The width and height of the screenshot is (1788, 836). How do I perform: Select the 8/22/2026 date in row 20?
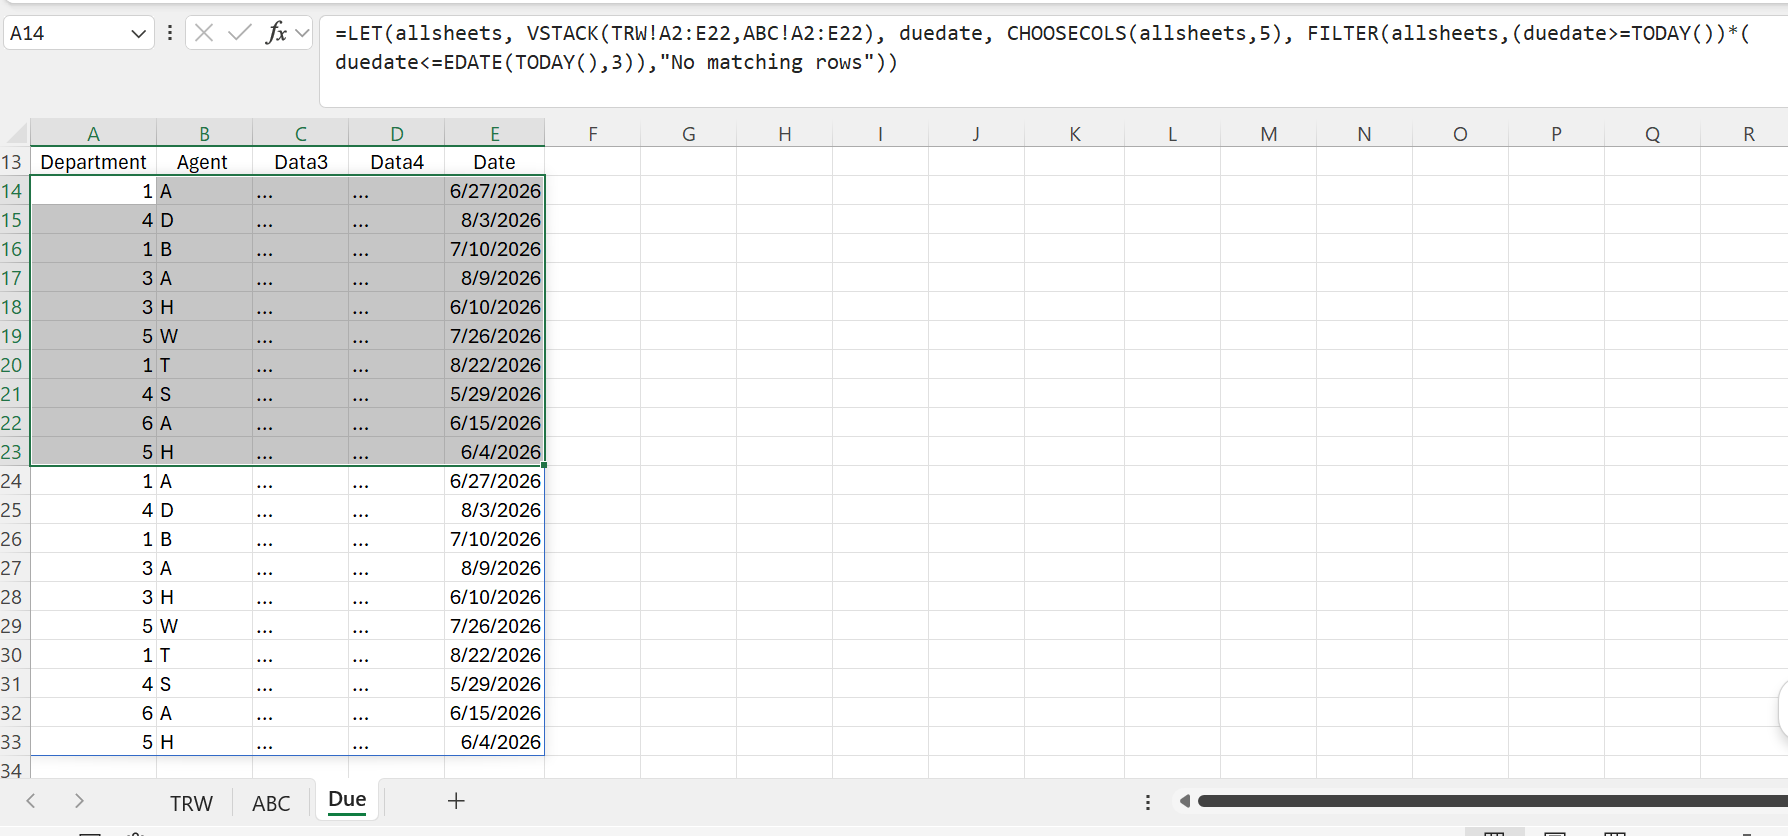pyautogui.click(x=495, y=365)
